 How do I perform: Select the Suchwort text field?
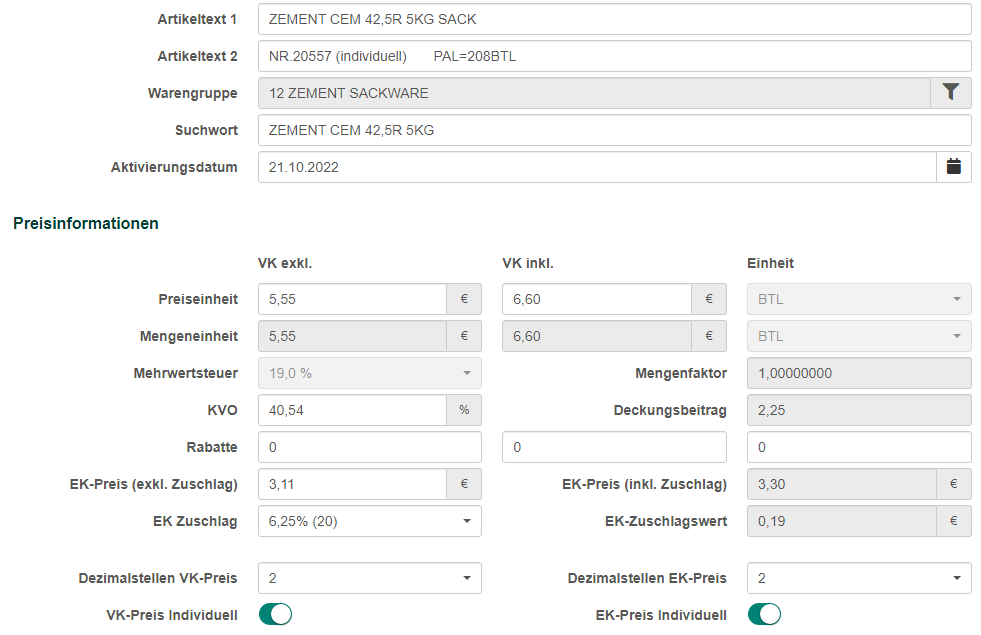[x=613, y=130]
